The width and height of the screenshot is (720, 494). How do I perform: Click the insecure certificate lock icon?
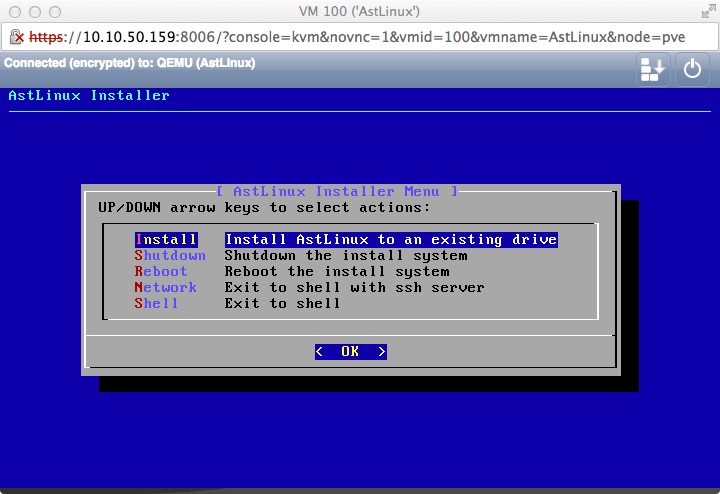[x=17, y=37]
